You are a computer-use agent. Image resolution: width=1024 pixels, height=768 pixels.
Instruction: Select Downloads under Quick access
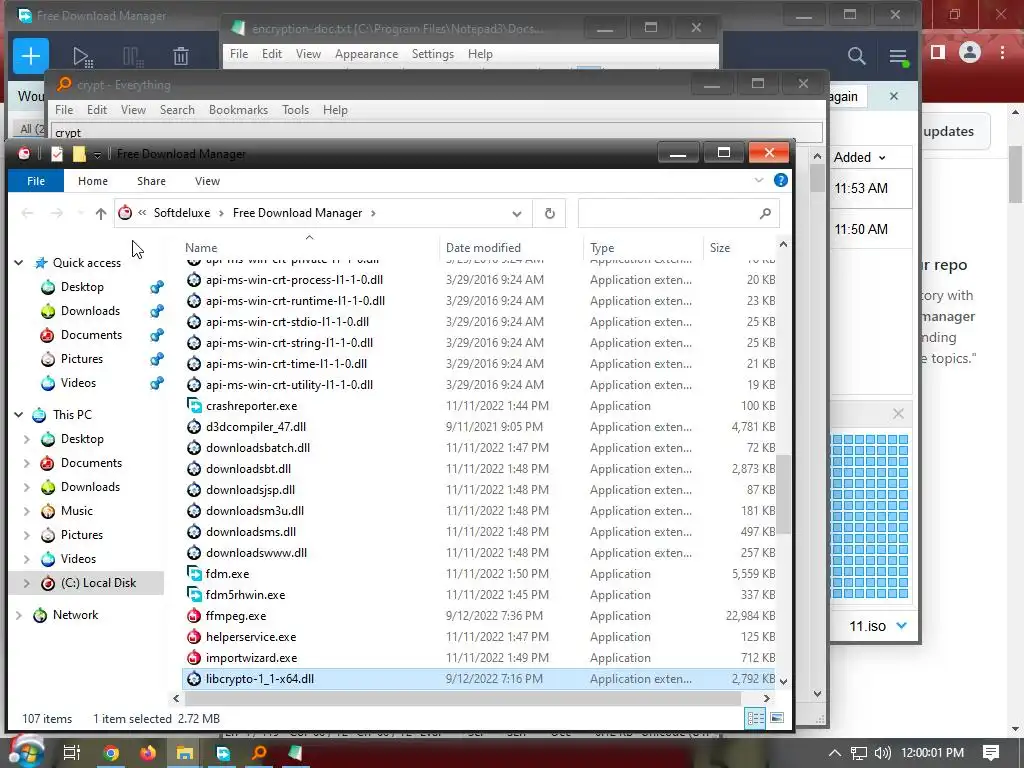coord(90,311)
